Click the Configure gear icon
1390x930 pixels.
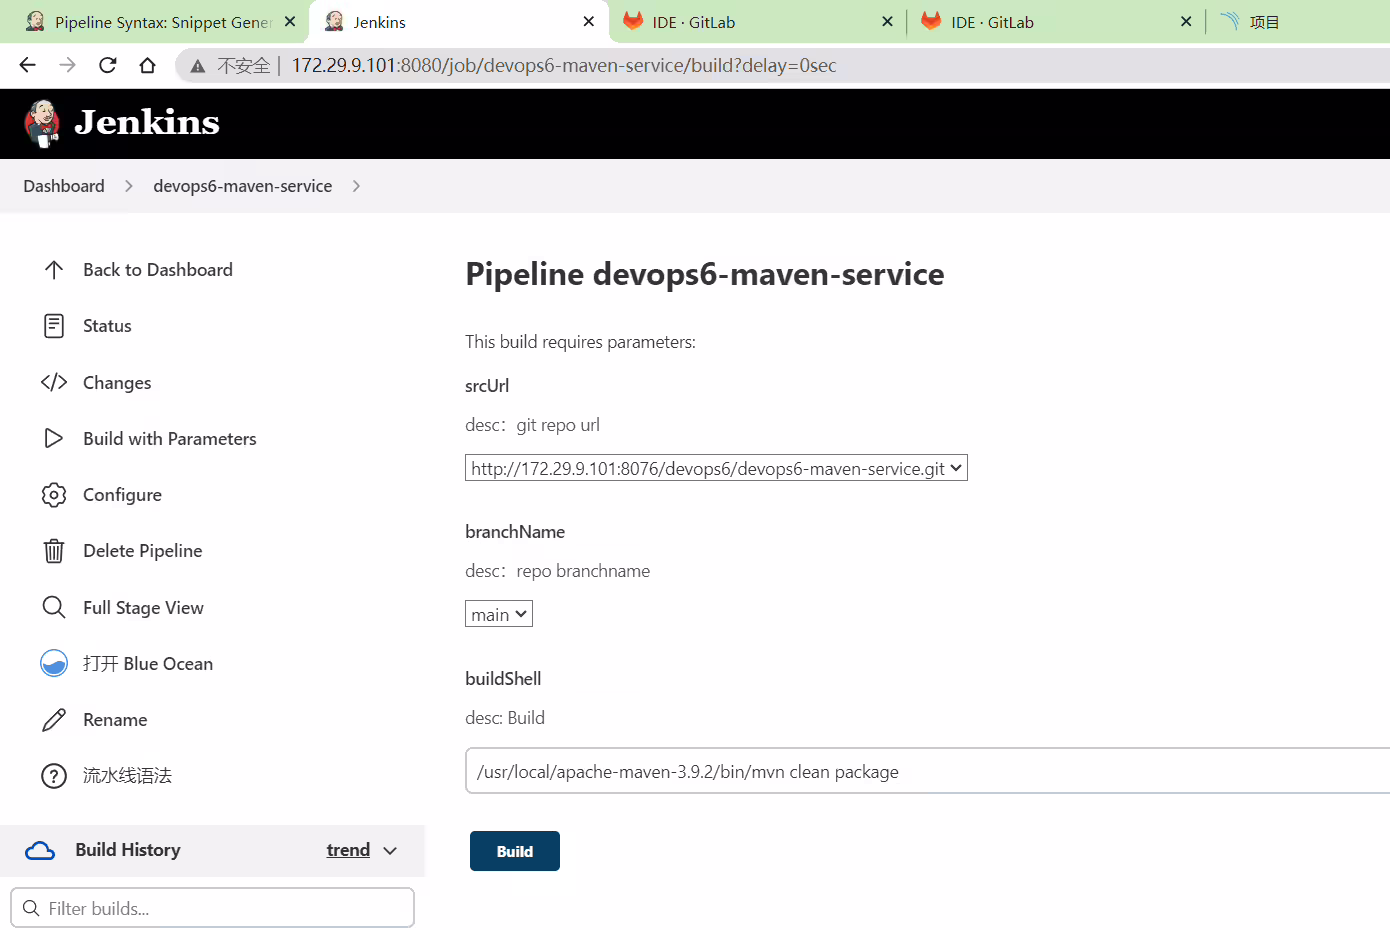click(54, 495)
